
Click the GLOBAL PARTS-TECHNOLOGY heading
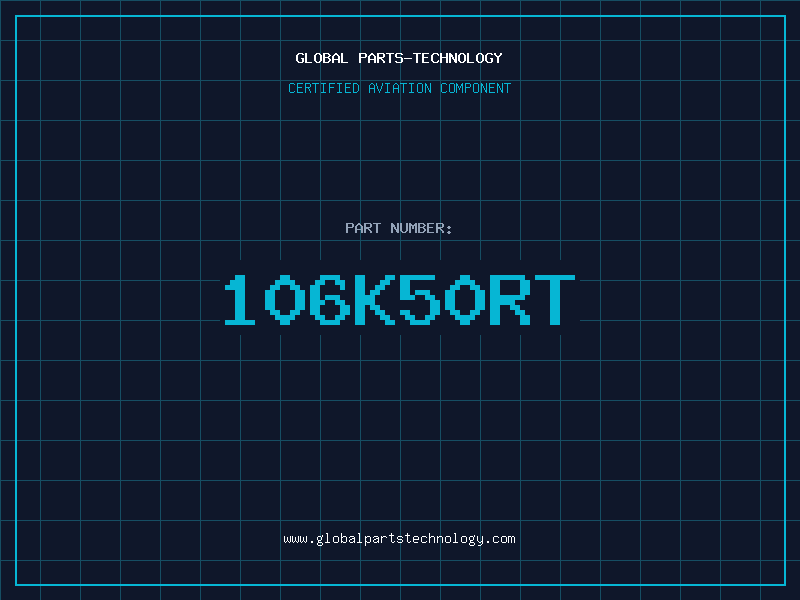[399, 58]
